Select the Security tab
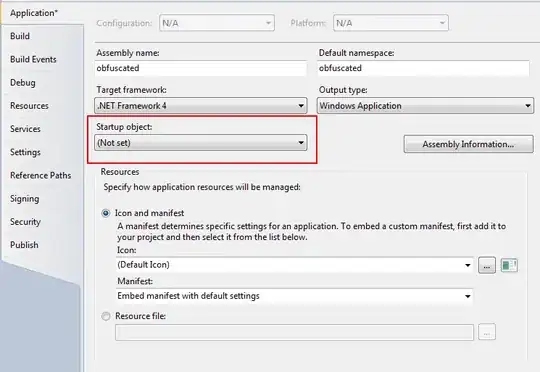Image resolution: width=540 pixels, height=372 pixels. [x=25, y=222]
